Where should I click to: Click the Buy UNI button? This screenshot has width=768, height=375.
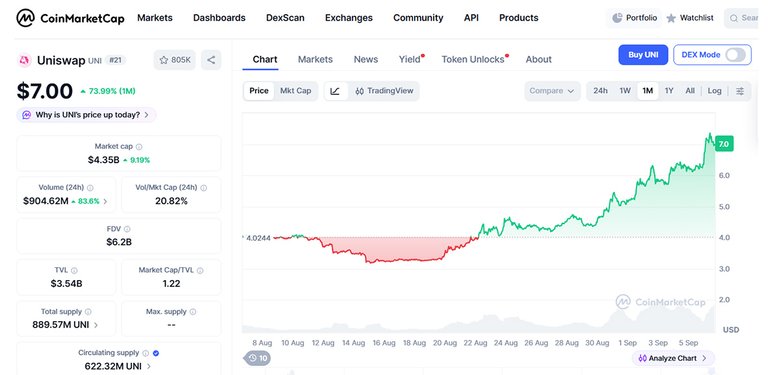(643, 55)
